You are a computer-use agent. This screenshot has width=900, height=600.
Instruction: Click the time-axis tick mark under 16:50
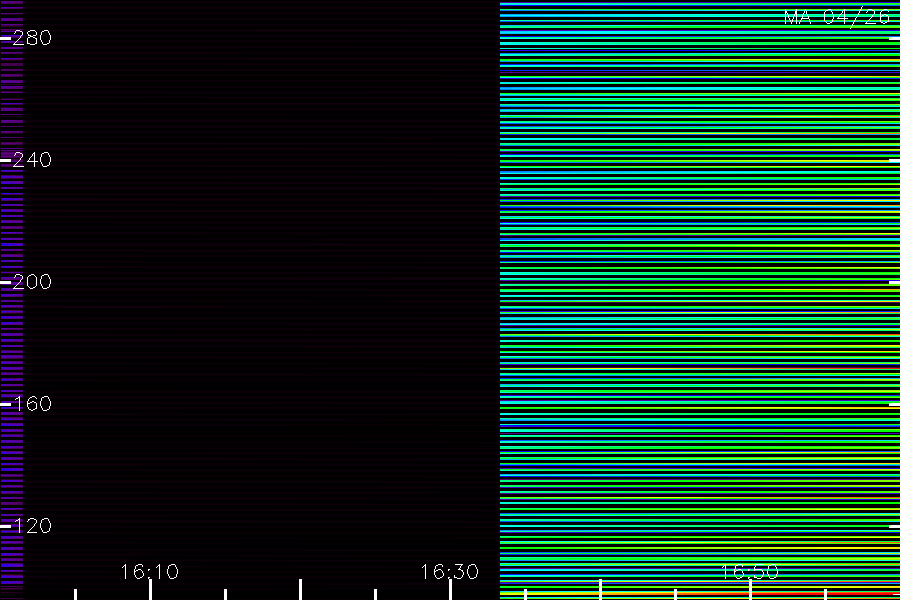click(x=750, y=590)
